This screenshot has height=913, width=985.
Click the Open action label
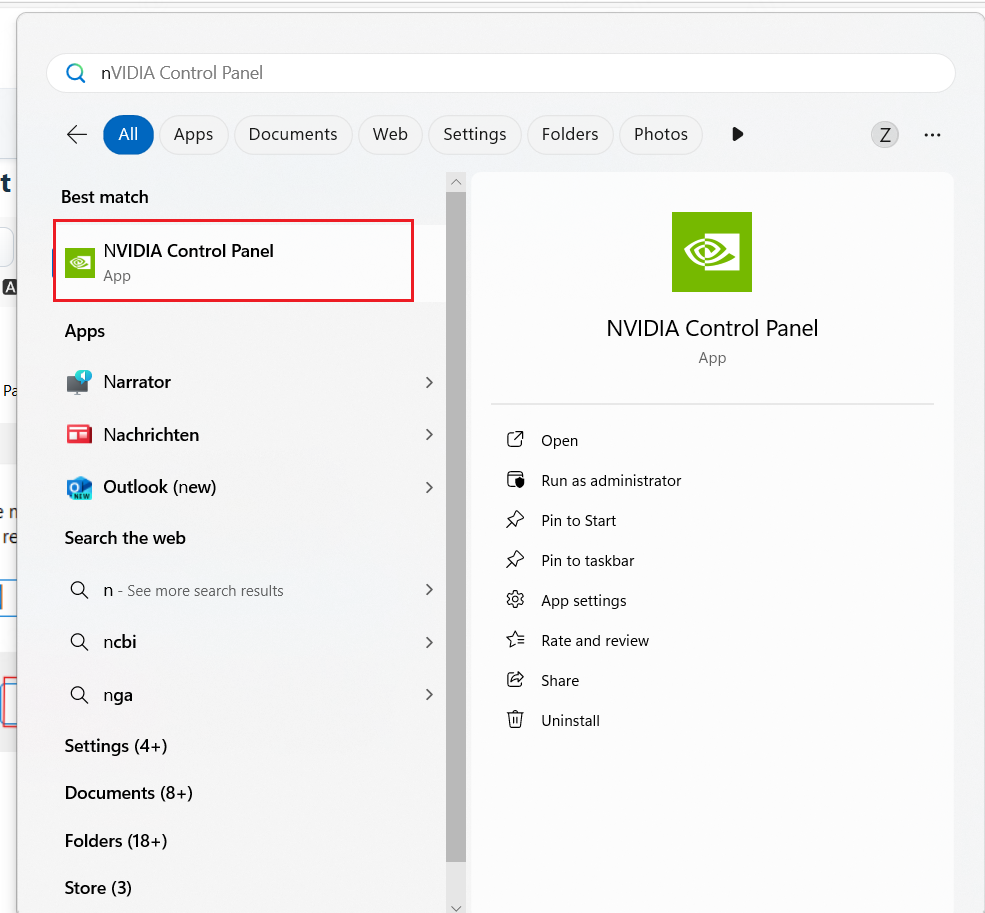559,440
